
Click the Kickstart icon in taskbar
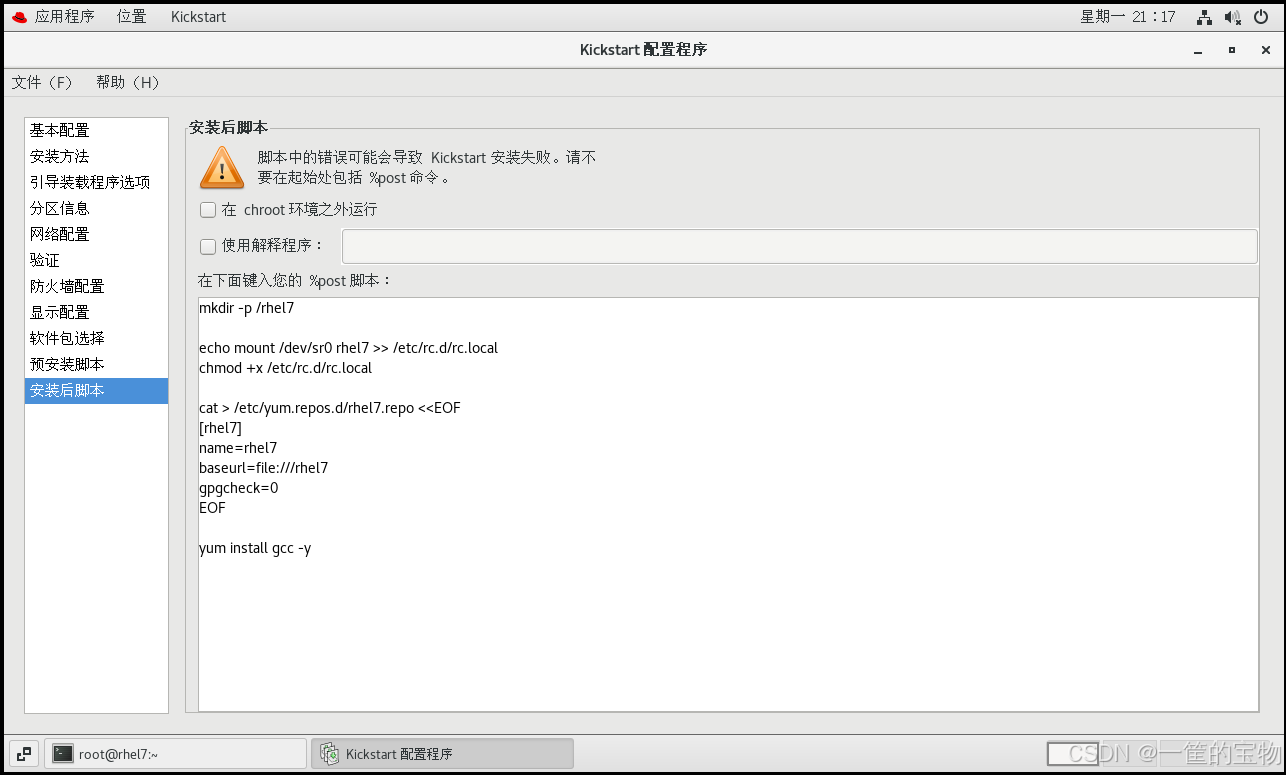point(329,754)
